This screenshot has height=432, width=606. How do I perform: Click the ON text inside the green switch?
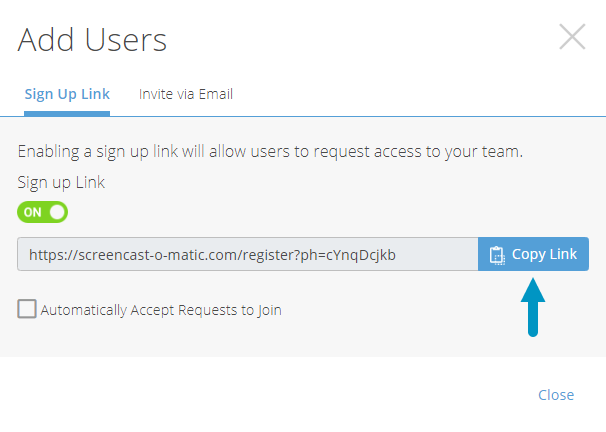32,212
